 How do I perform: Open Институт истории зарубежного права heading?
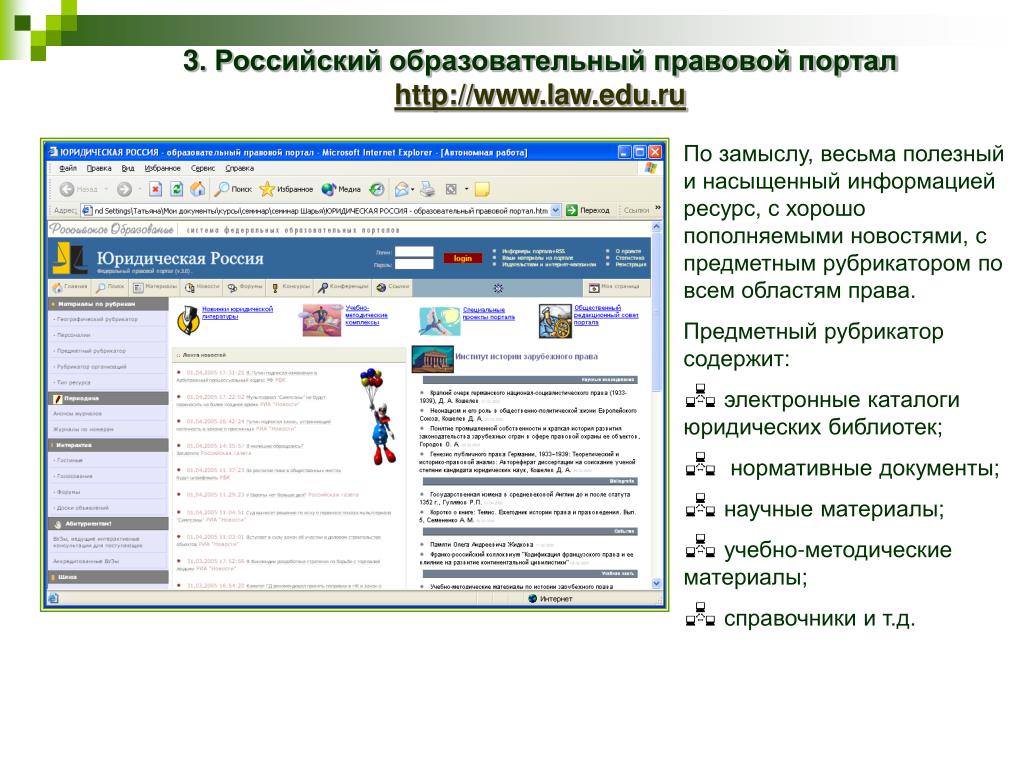pos(526,357)
